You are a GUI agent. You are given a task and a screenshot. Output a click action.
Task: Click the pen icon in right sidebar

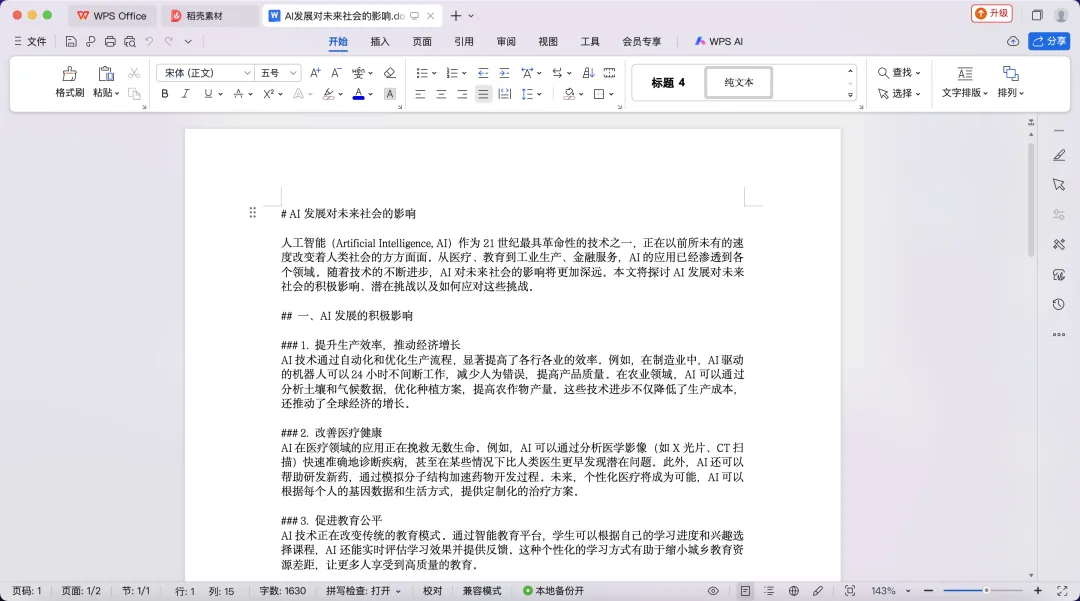(1059, 156)
